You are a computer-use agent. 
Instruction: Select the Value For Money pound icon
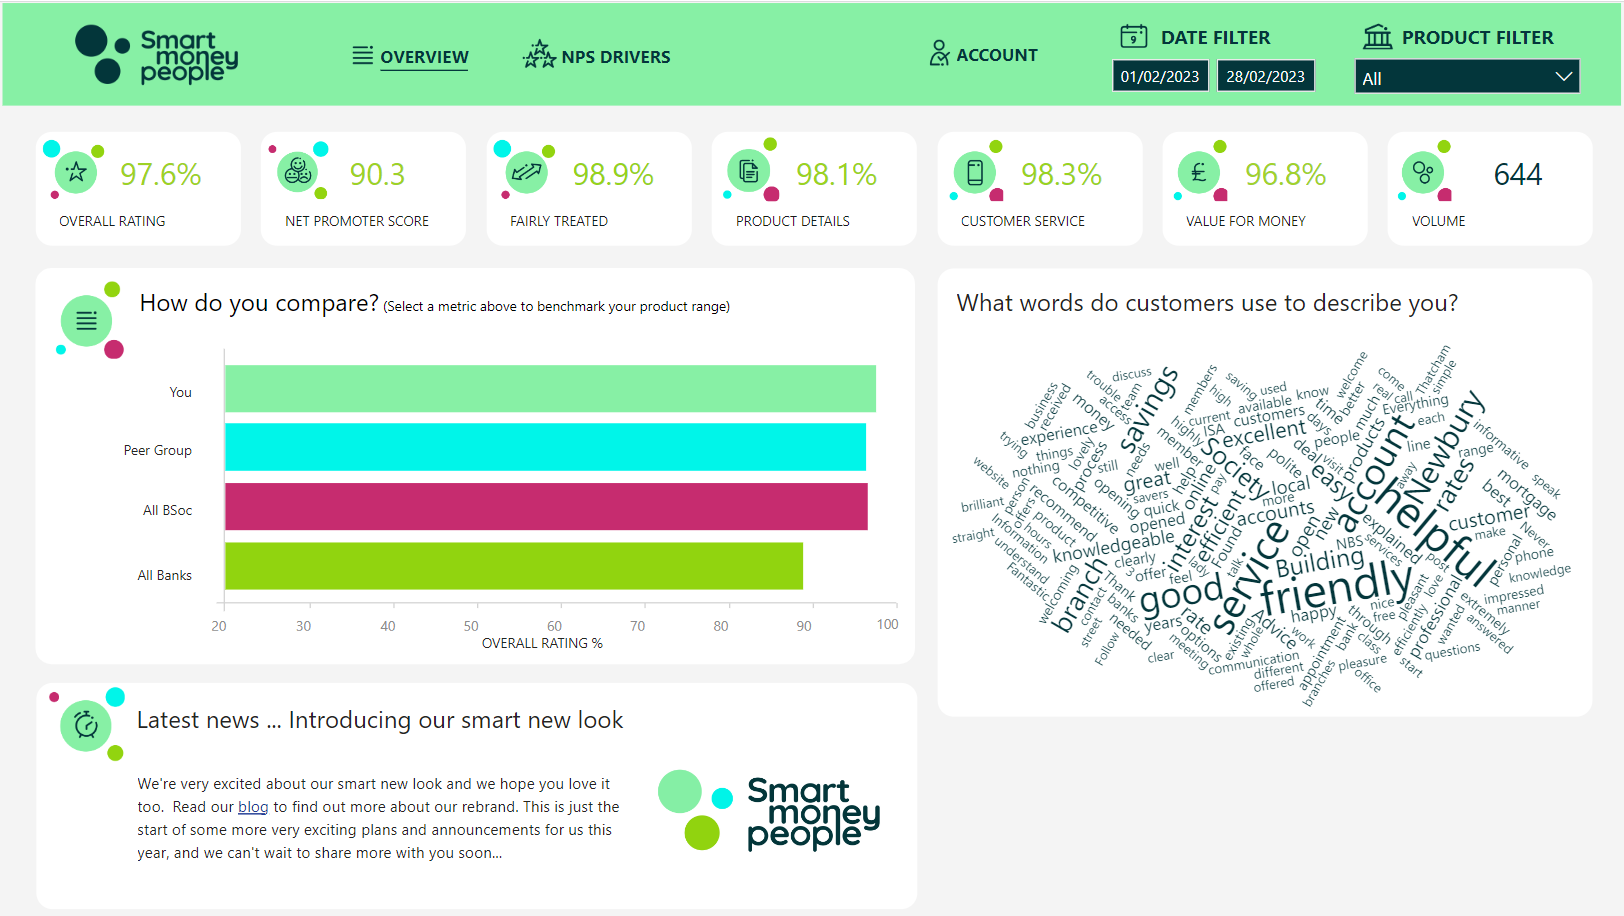pos(1199,173)
